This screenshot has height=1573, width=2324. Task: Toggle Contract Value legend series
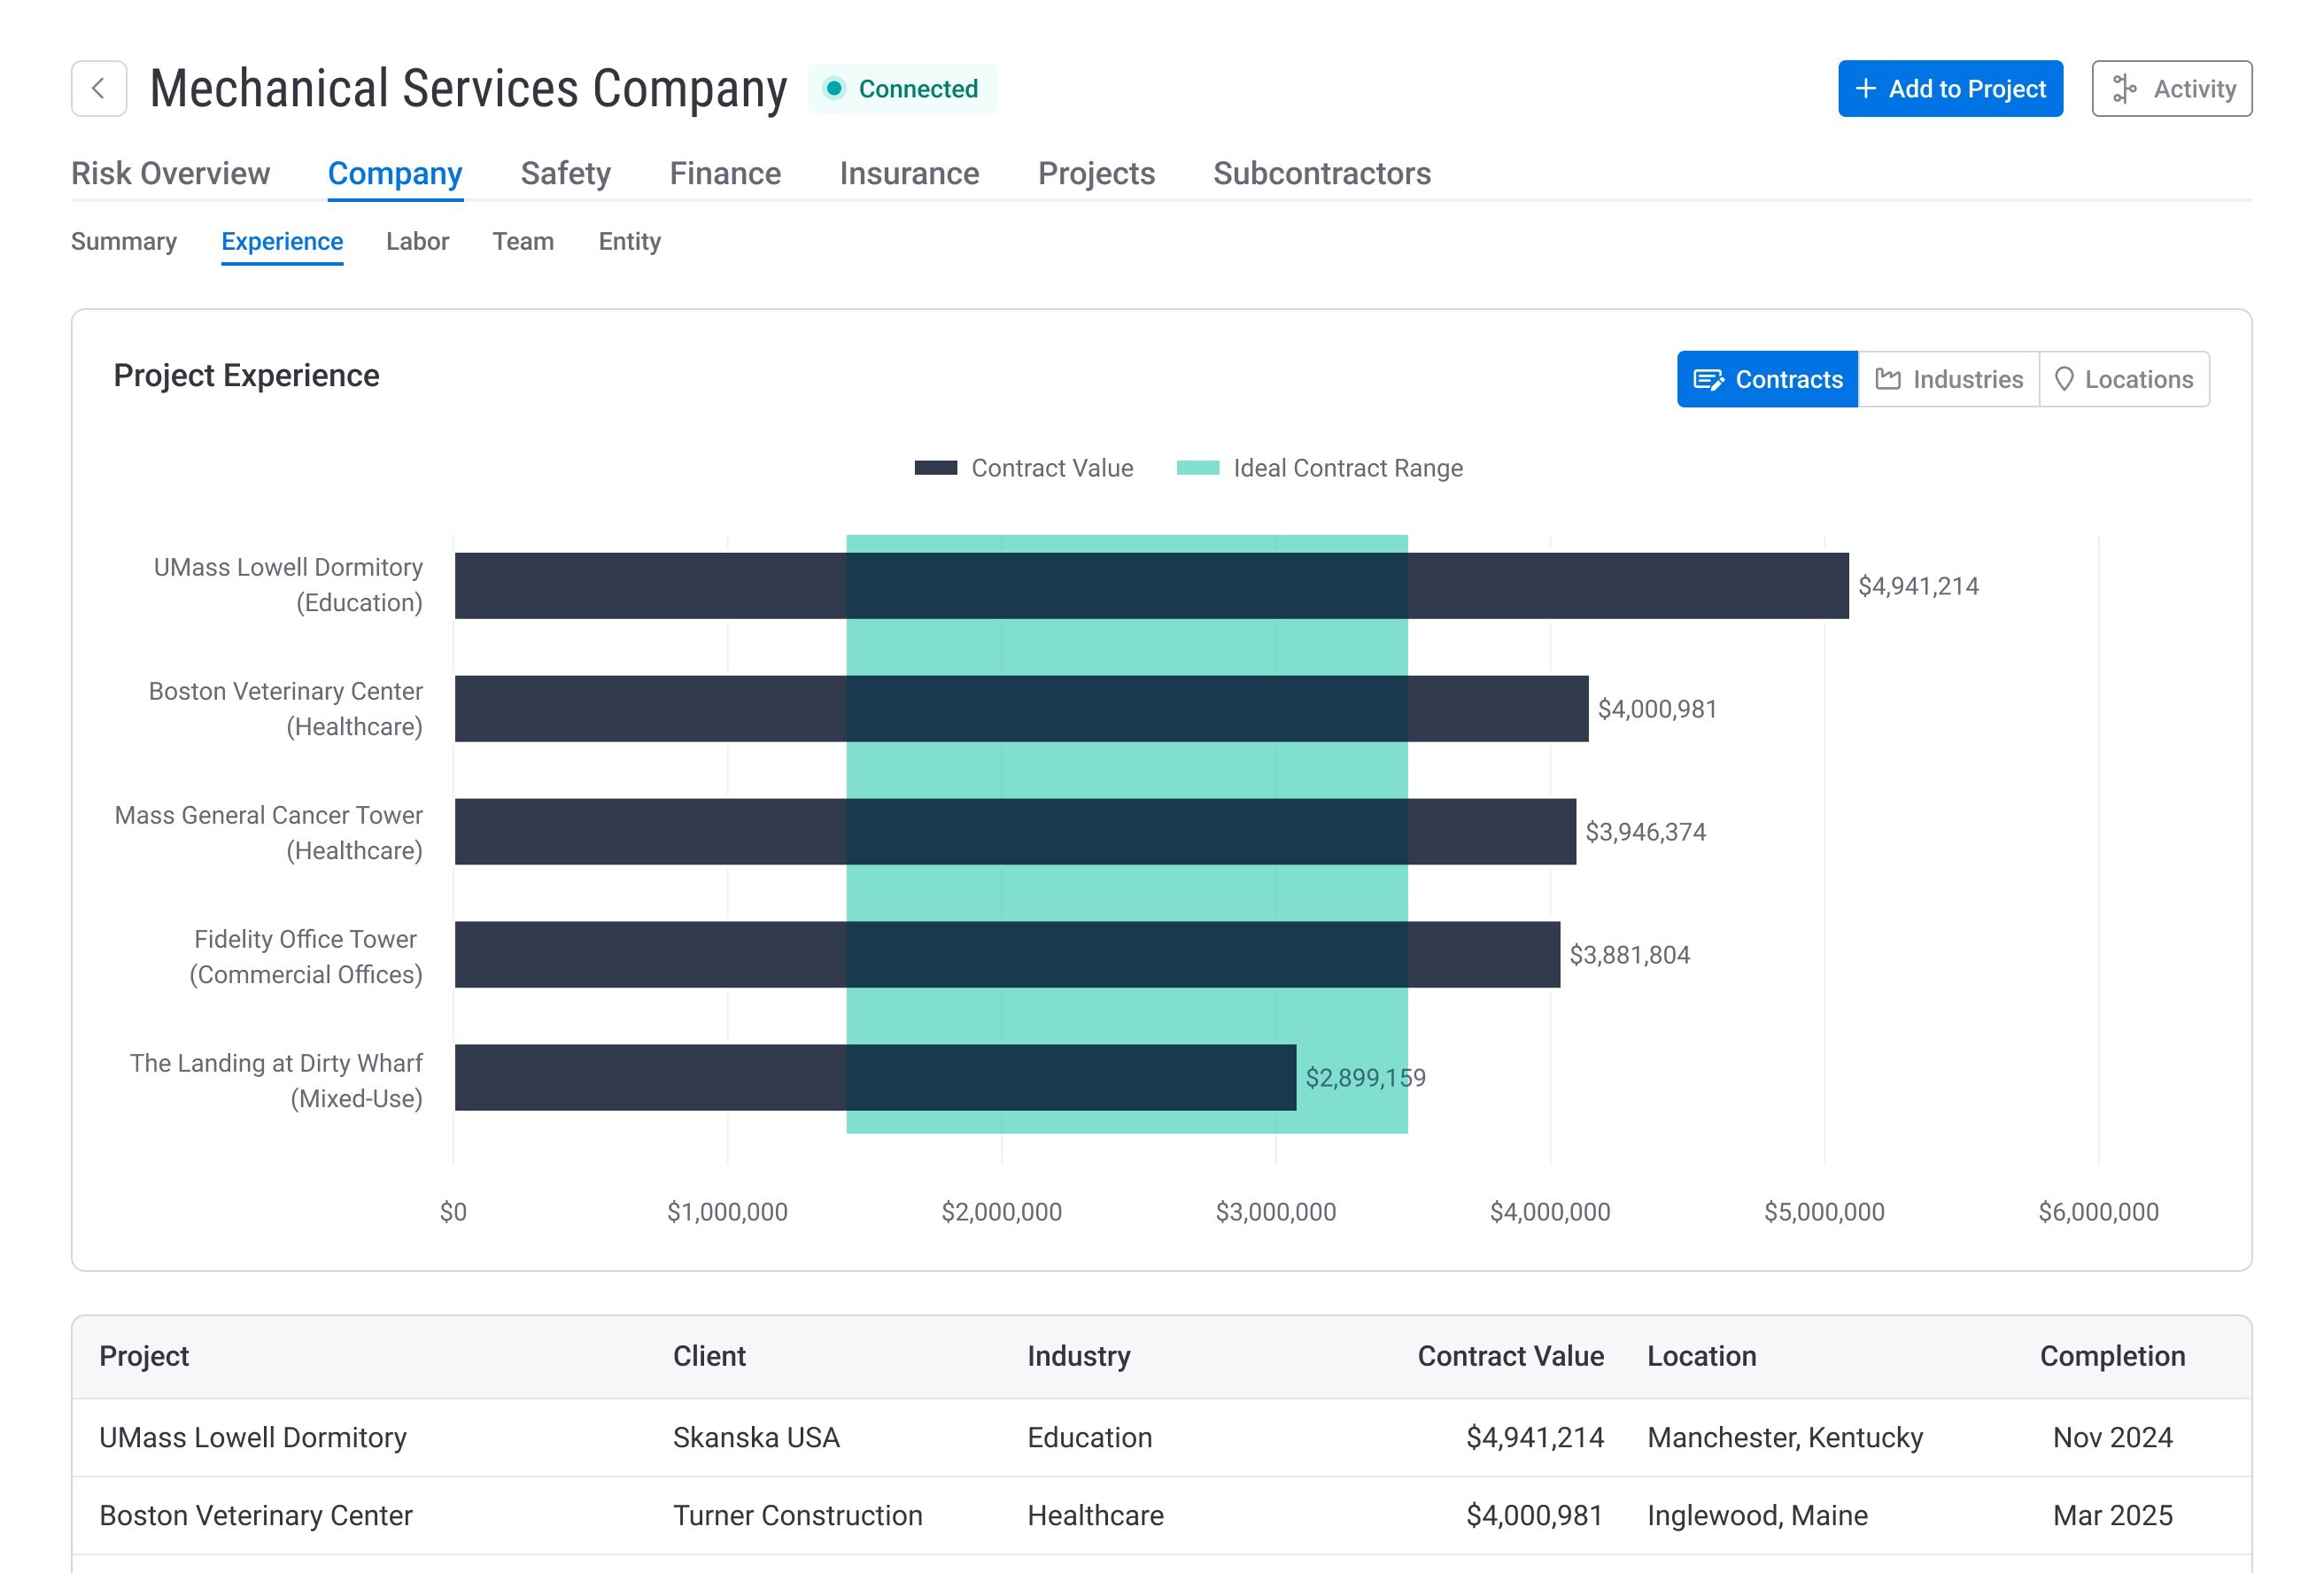[1024, 468]
